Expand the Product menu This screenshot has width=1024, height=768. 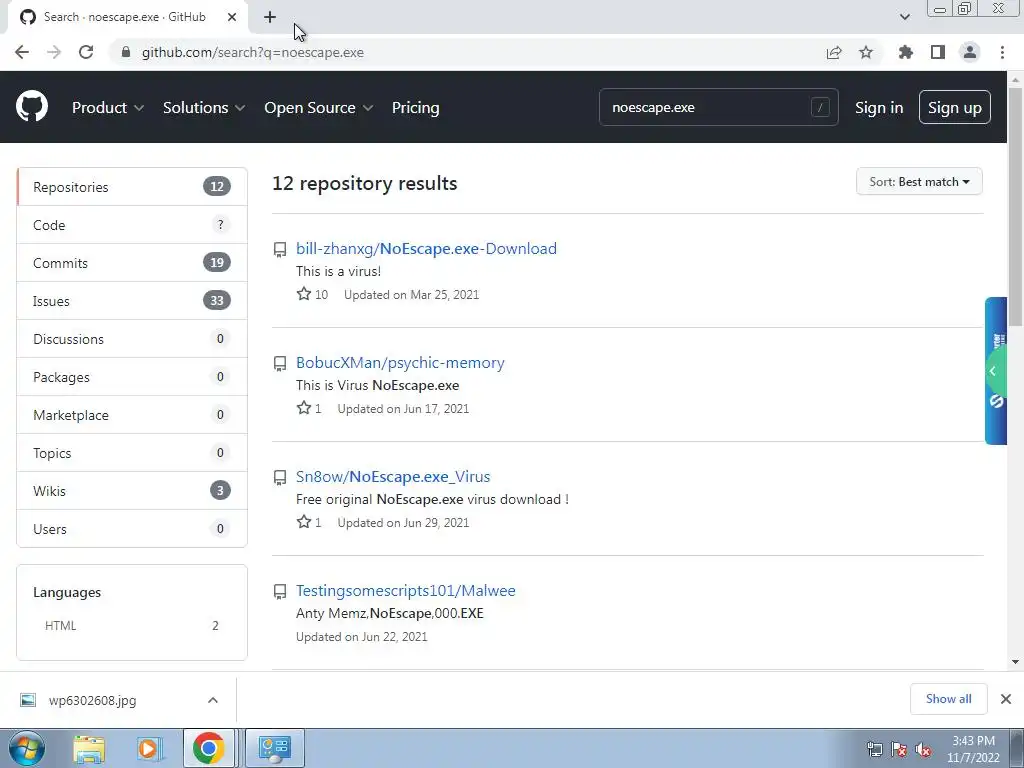point(108,108)
